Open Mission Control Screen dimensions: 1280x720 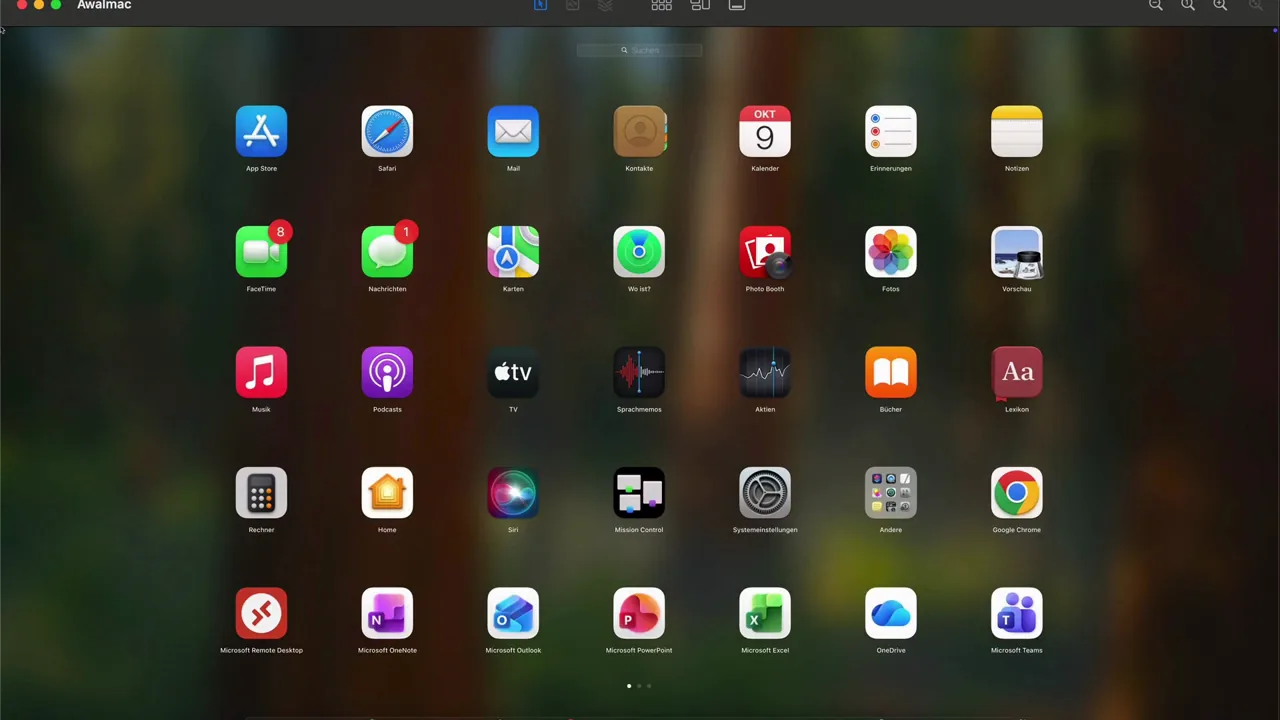pyautogui.click(x=639, y=493)
